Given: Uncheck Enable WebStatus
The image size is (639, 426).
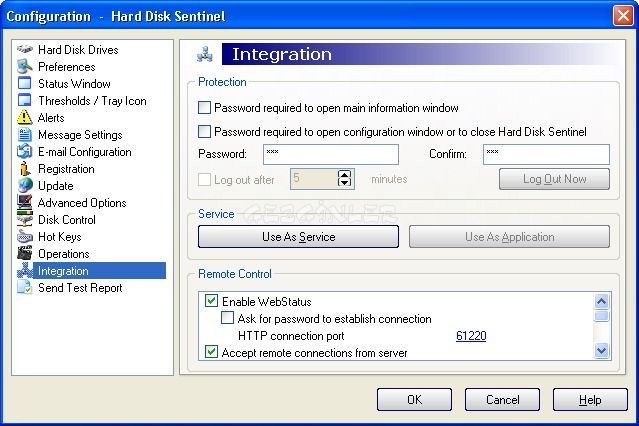Looking at the screenshot, I should click(x=211, y=301).
